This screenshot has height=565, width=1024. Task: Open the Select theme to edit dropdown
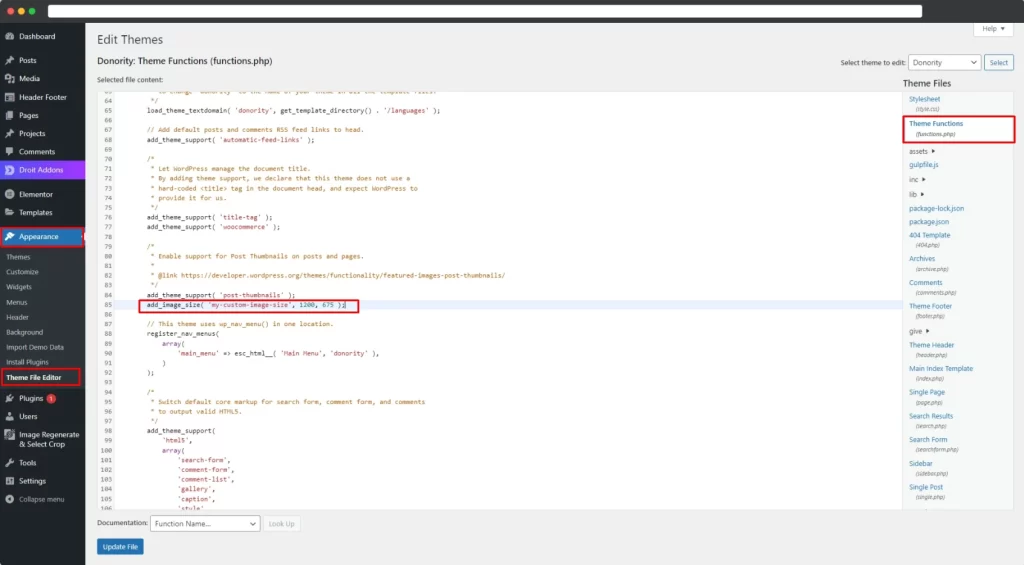pyautogui.click(x=944, y=63)
